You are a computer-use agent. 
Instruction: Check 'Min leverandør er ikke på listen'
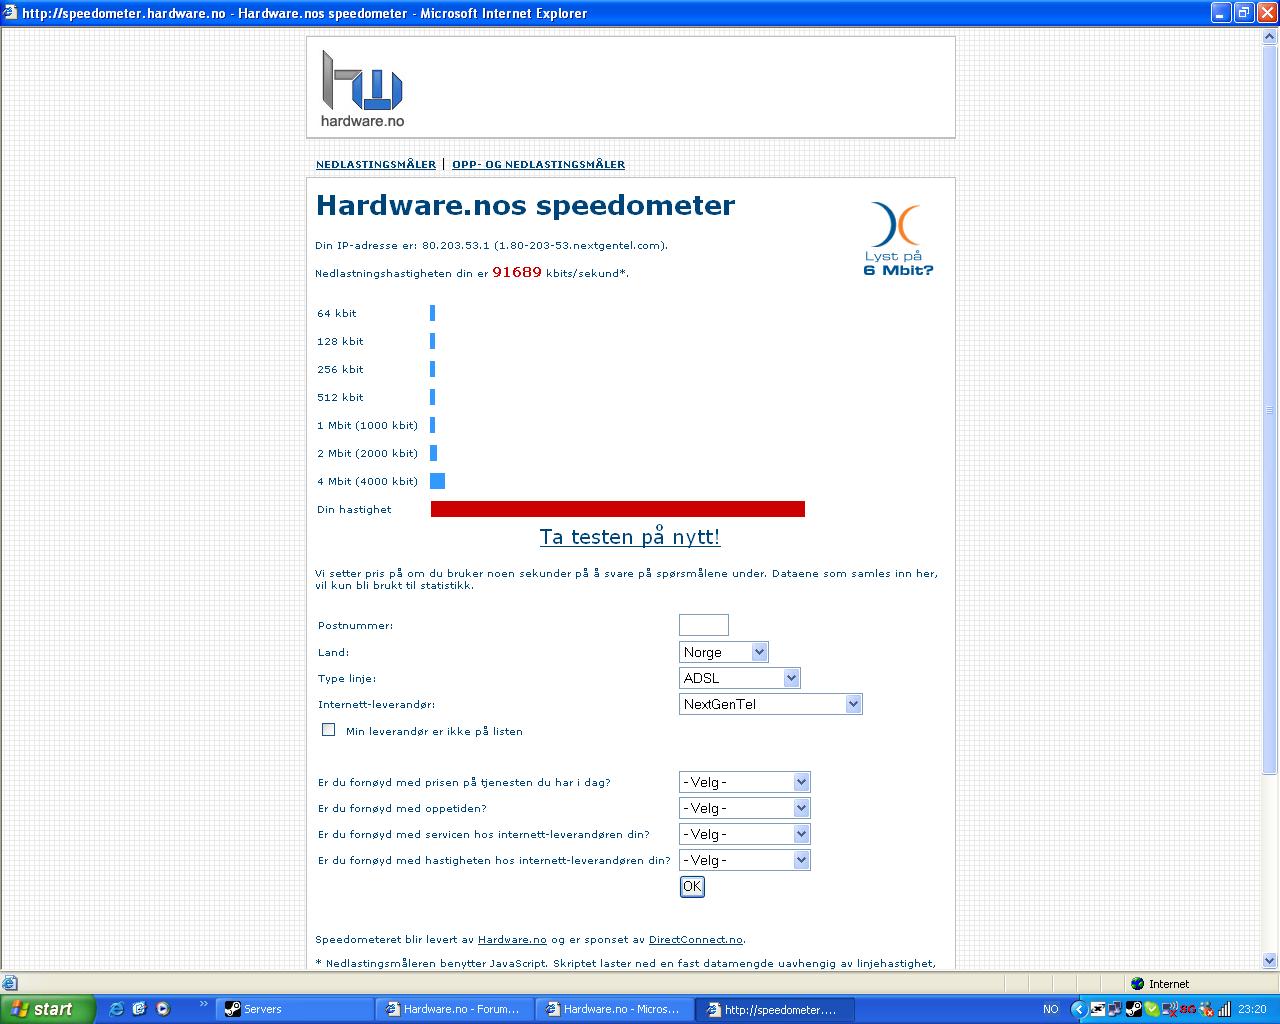click(x=328, y=730)
